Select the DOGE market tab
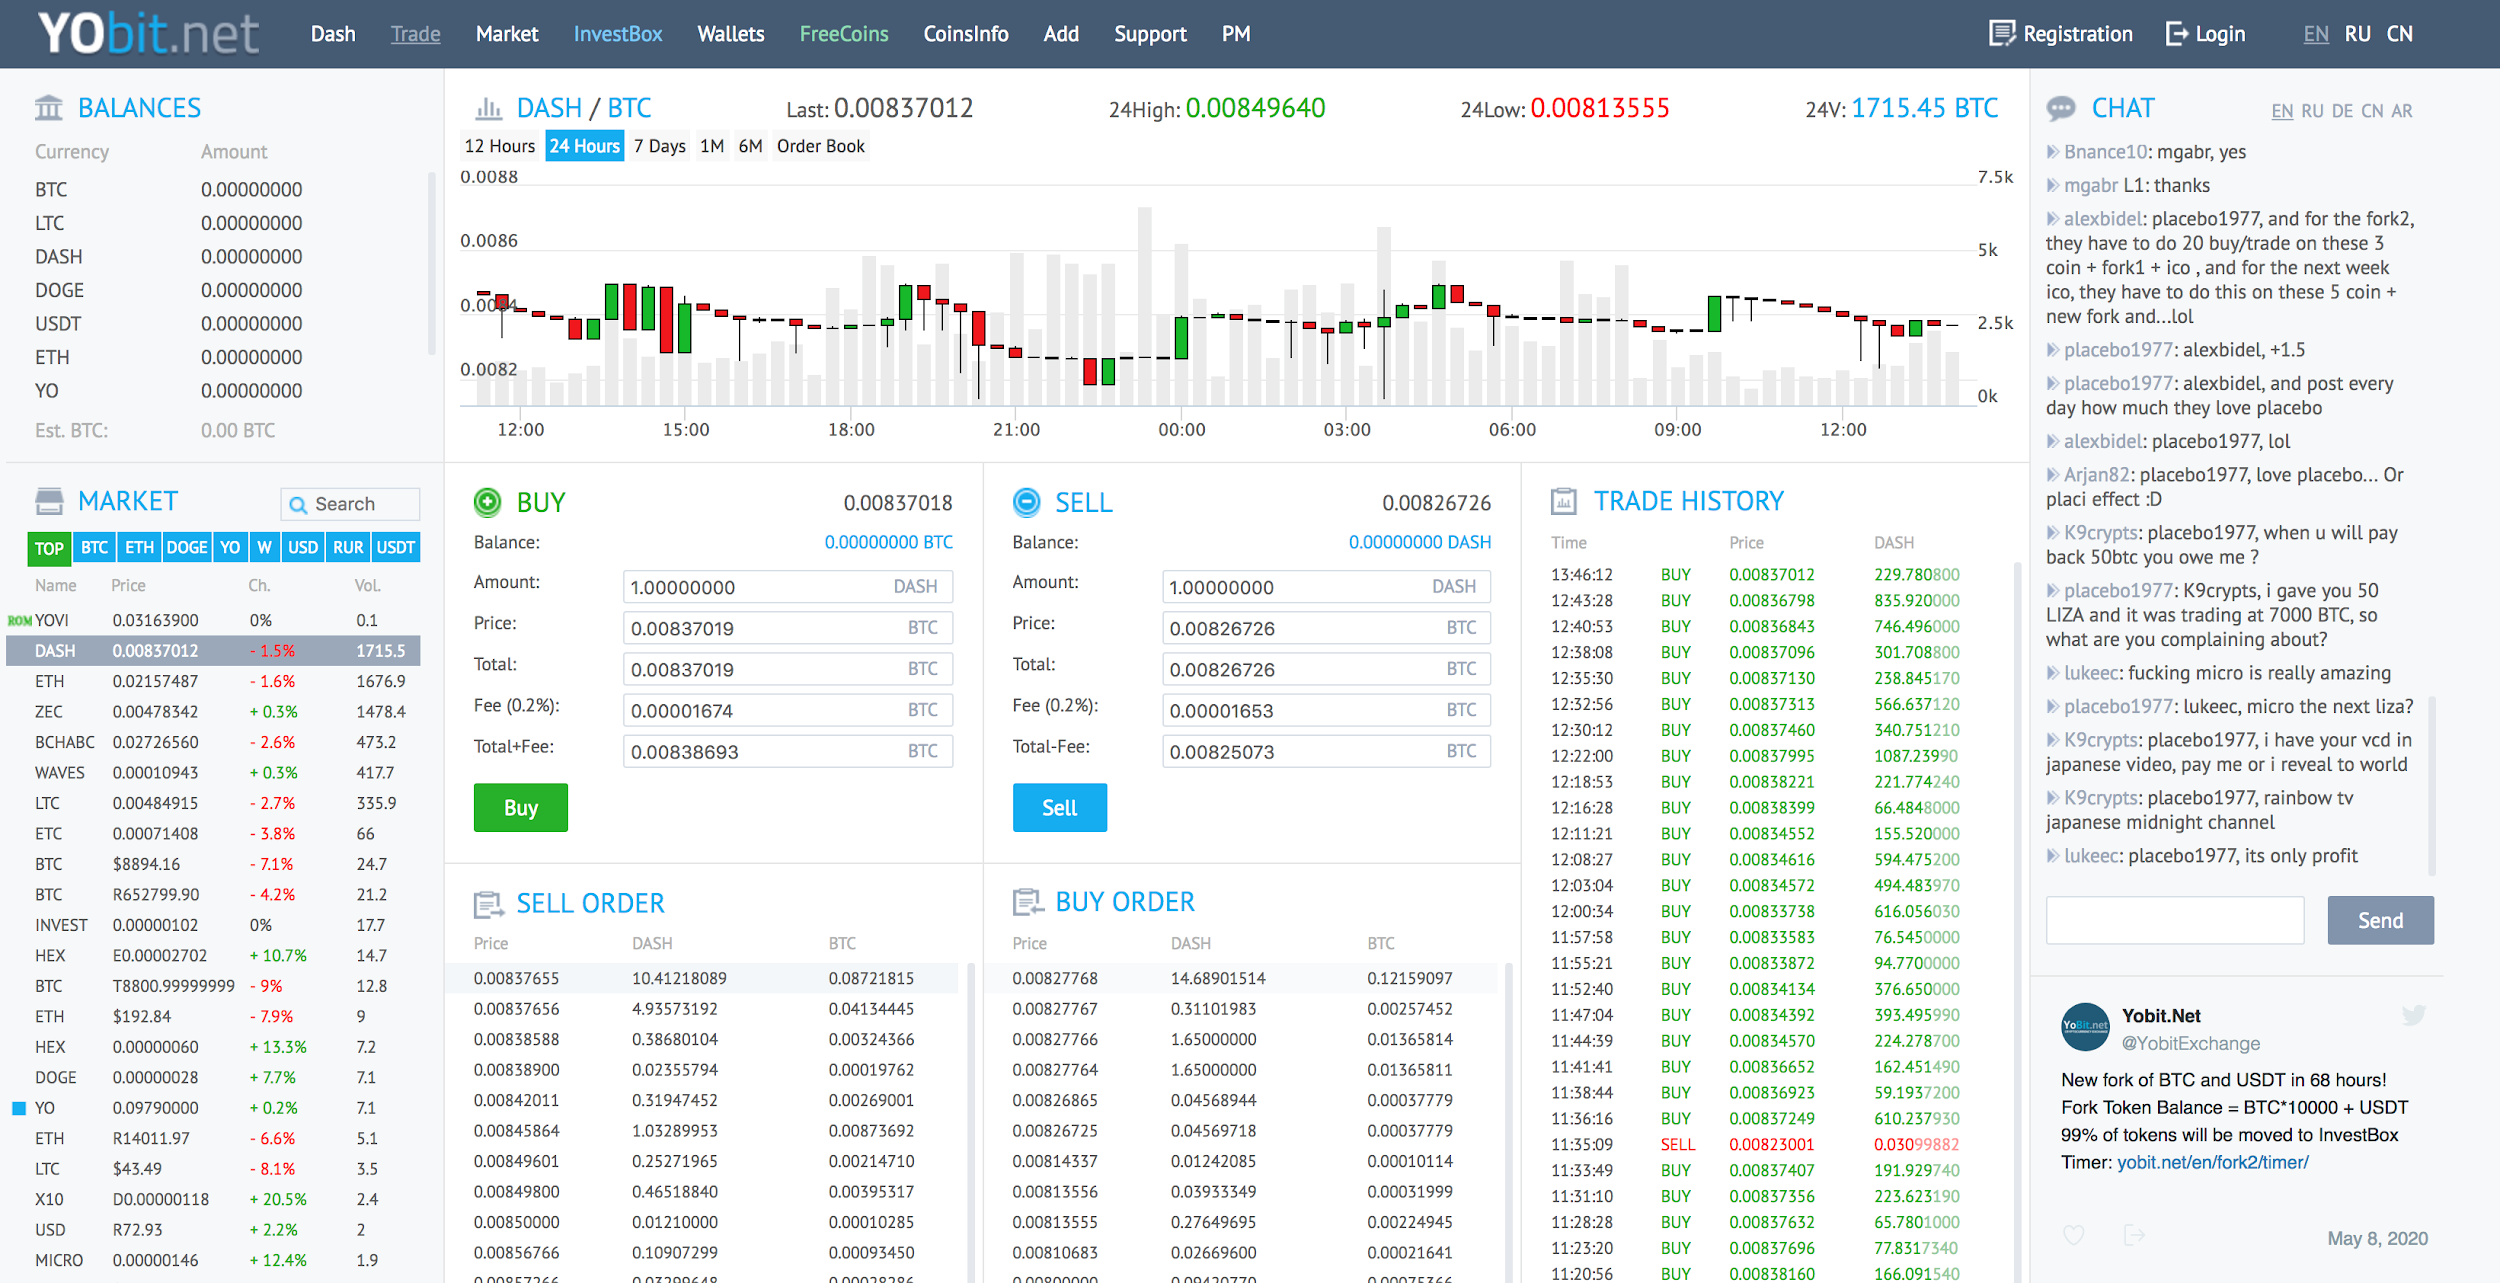The image size is (2500, 1283). click(x=187, y=548)
